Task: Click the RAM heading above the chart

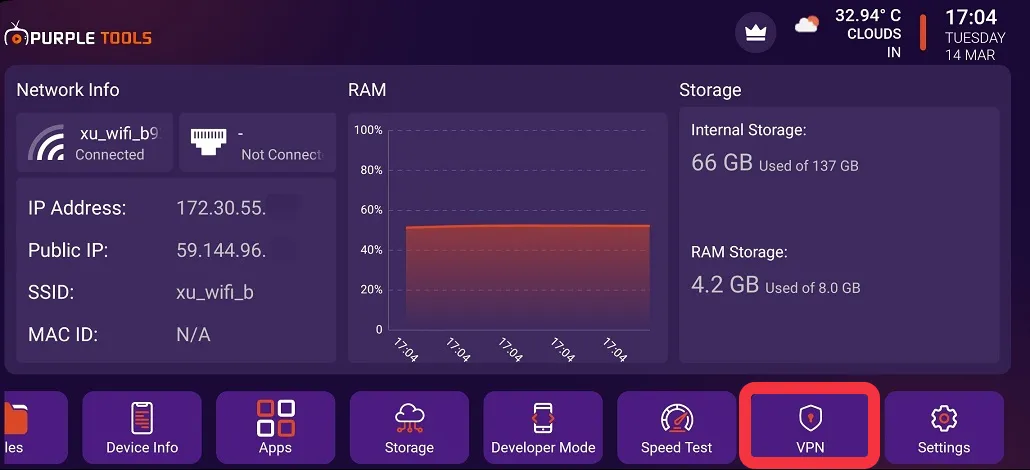Action: [367, 90]
